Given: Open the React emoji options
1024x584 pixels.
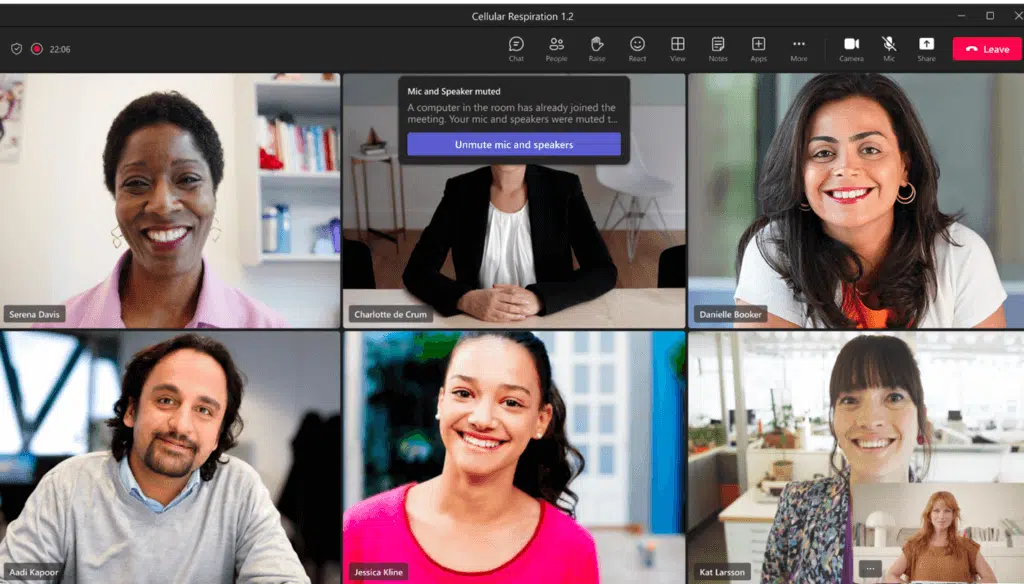Looking at the screenshot, I should click(637, 49).
